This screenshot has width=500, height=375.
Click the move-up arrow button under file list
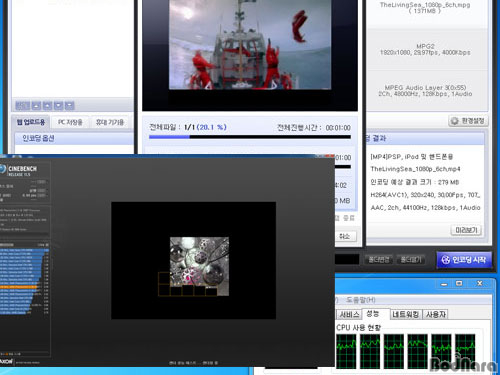tap(48, 106)
